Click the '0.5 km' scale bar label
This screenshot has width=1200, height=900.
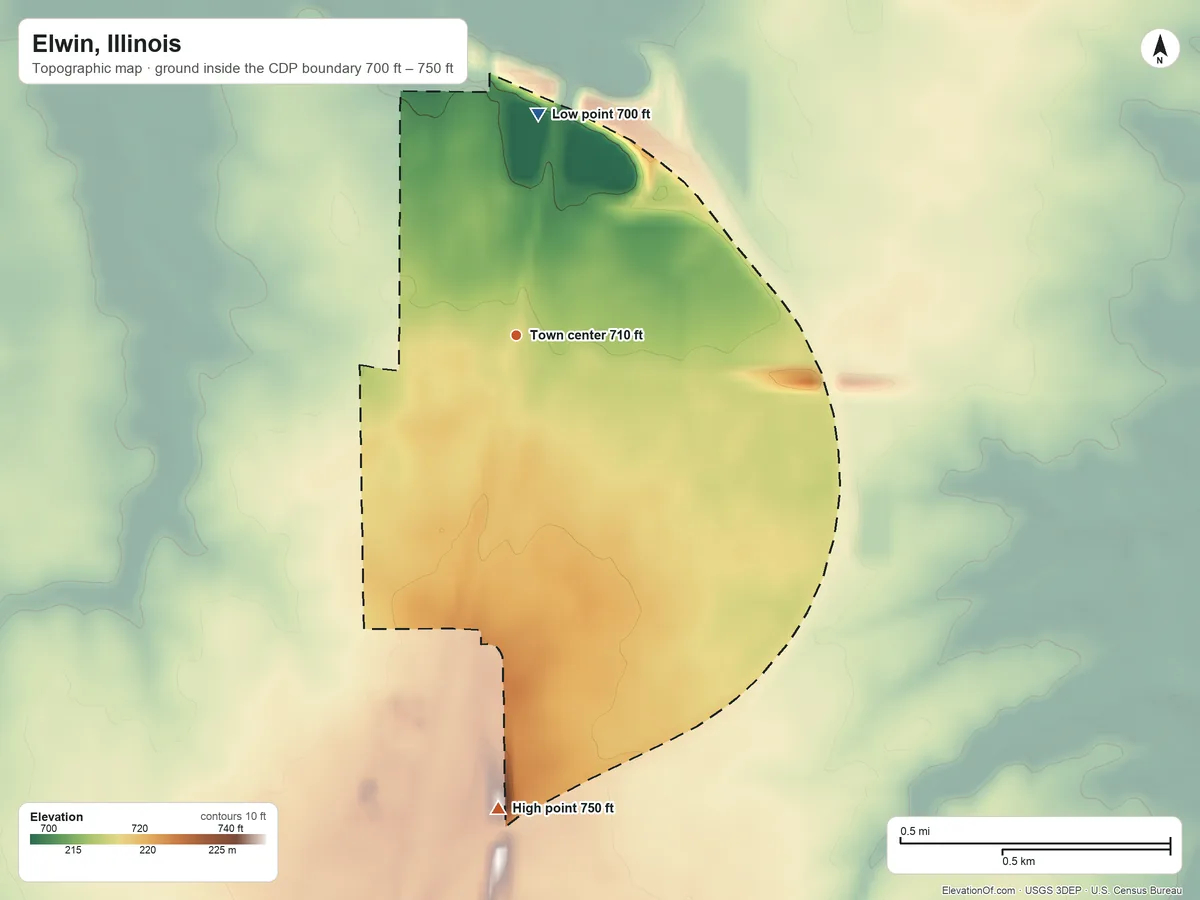pyautogui.click(x=1019, y=860)
